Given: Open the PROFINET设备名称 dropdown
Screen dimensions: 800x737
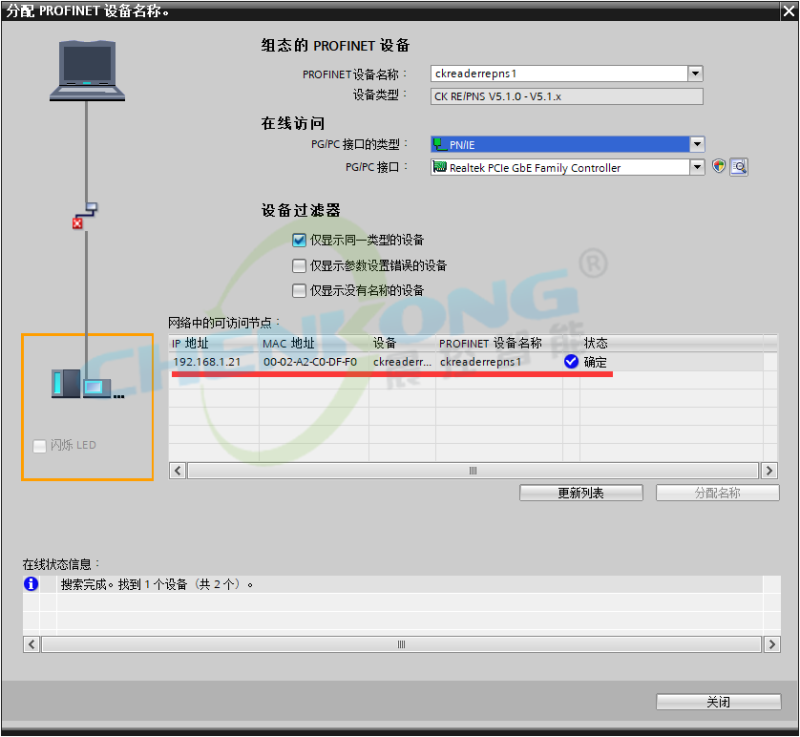Looking at the screenshot, I should pyautogui.click(x=695, y=73).
